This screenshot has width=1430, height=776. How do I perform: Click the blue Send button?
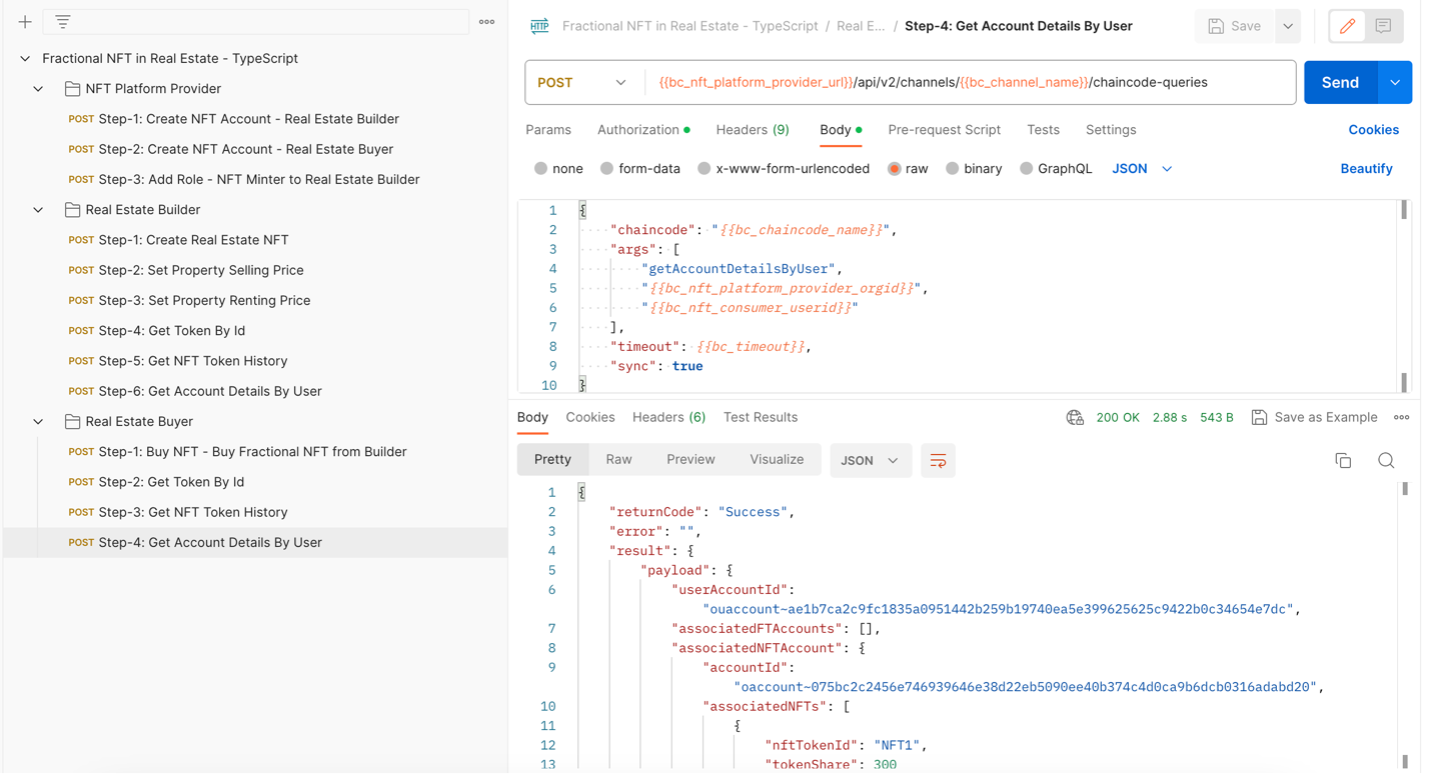coord(1340,82)
